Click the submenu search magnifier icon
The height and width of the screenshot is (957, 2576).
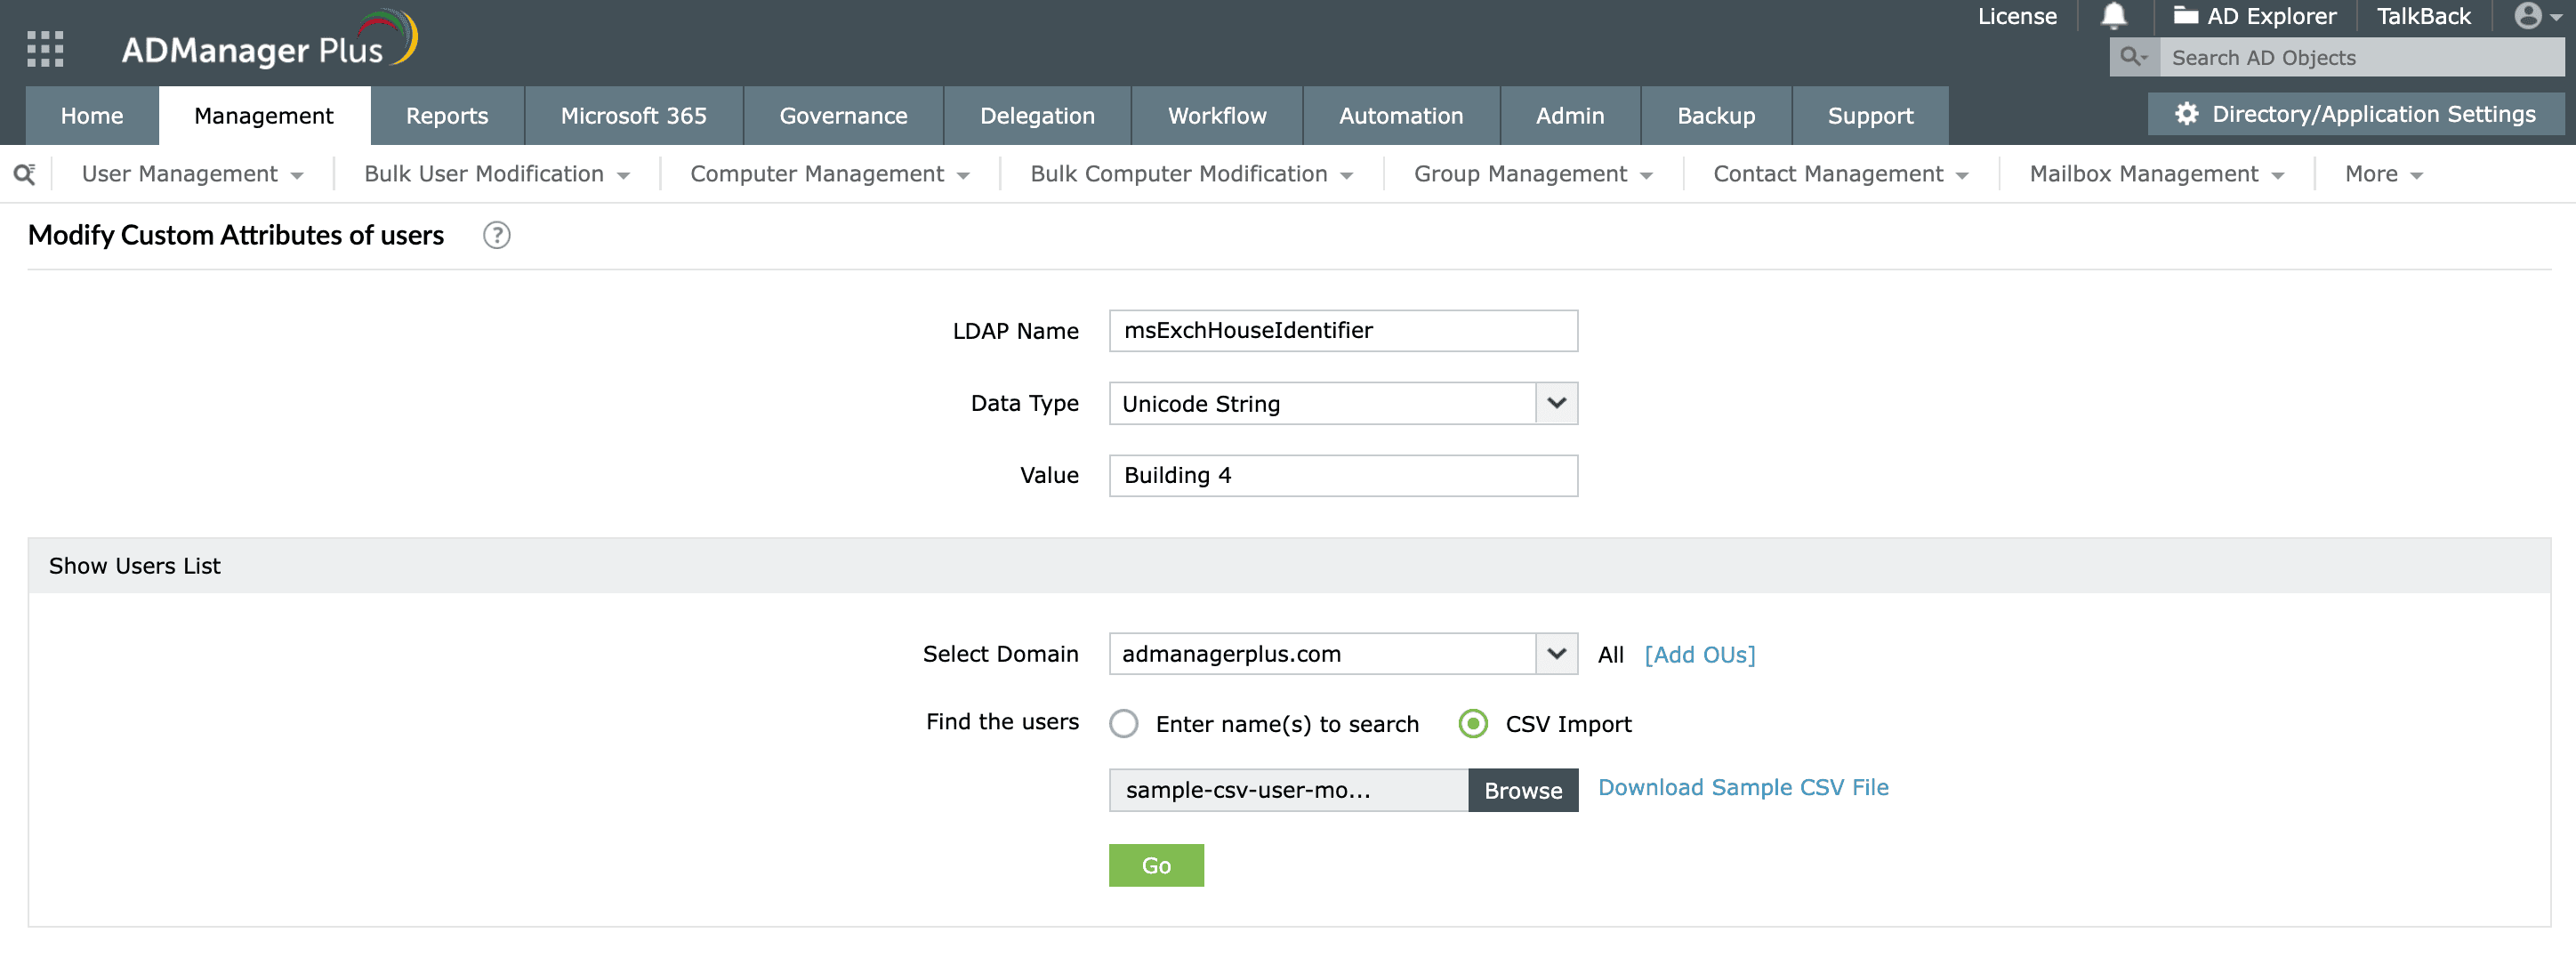tap(25, 174)
